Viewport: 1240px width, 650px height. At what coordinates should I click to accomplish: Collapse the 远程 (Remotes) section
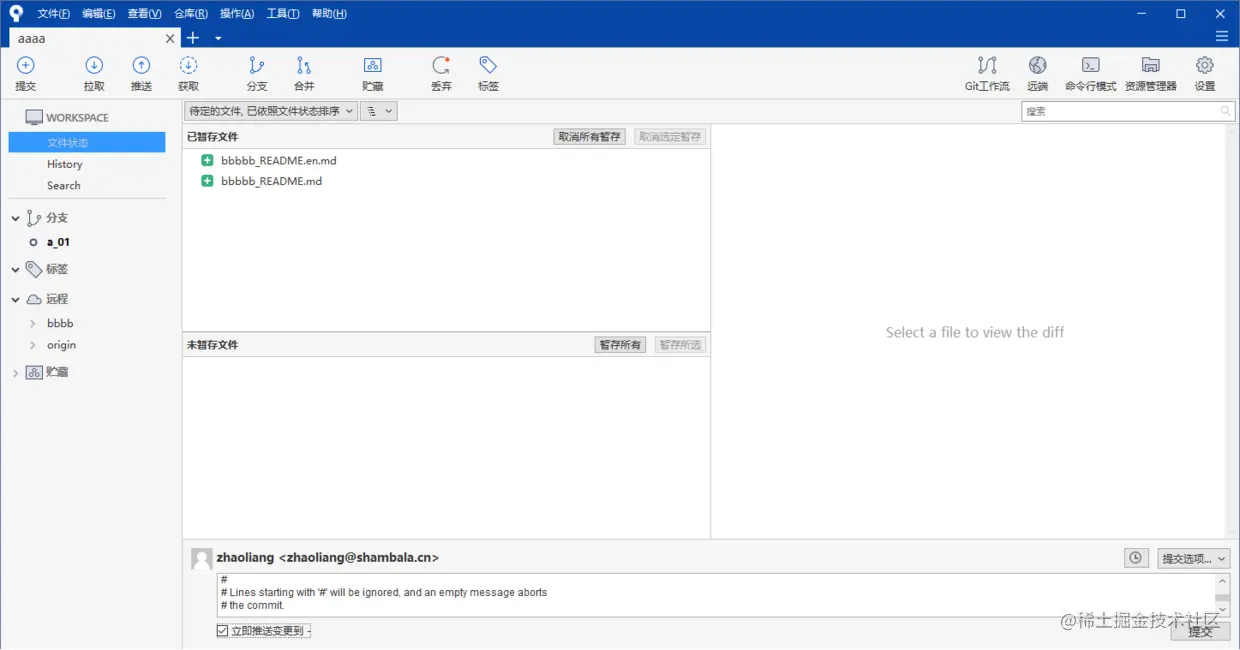[15, 299]
